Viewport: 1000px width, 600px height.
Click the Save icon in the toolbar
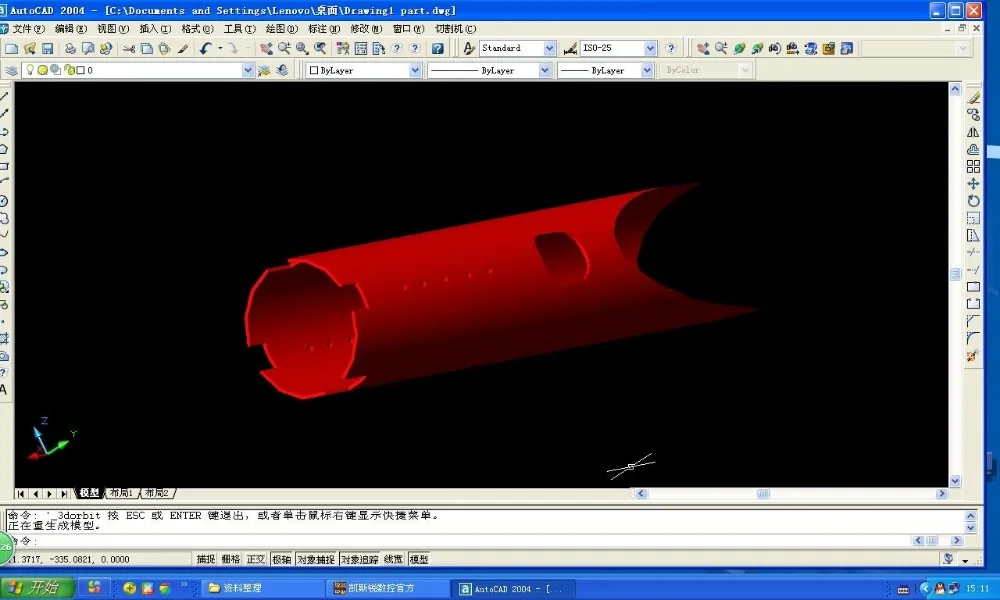(47, 48)
